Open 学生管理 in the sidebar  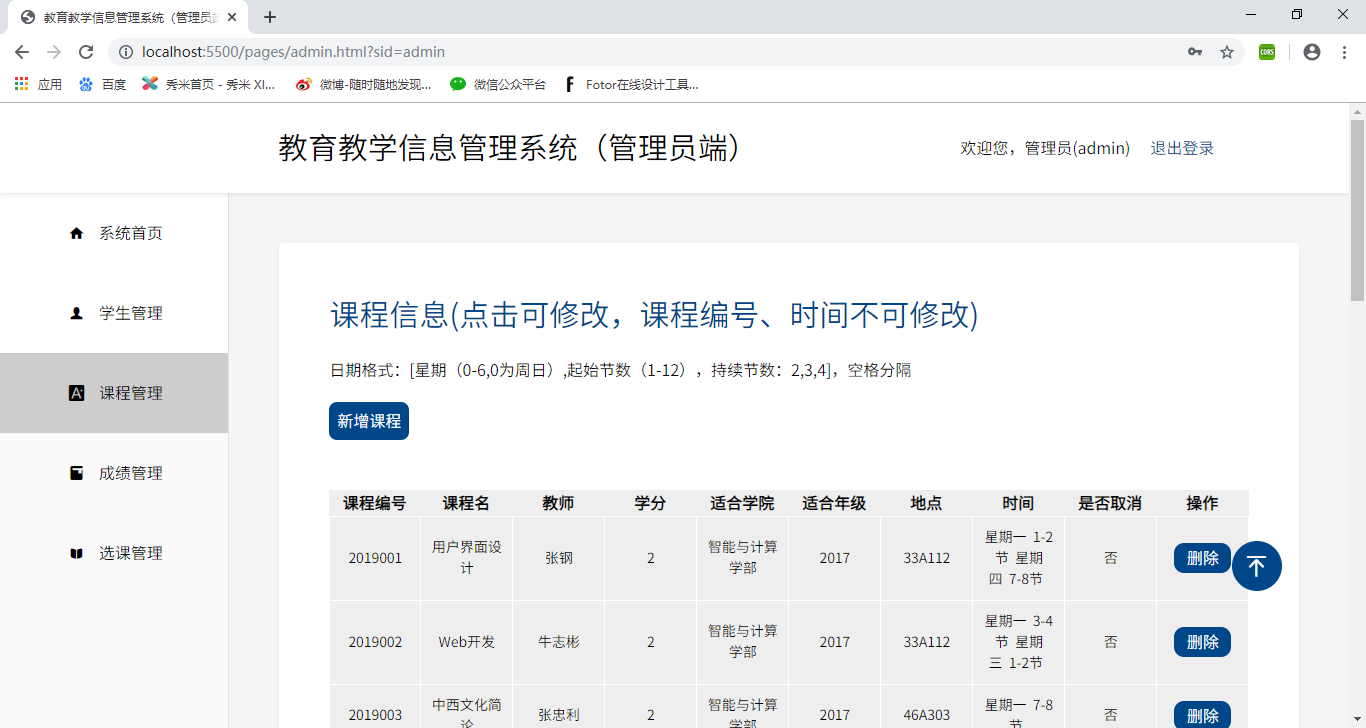point(114,313)
